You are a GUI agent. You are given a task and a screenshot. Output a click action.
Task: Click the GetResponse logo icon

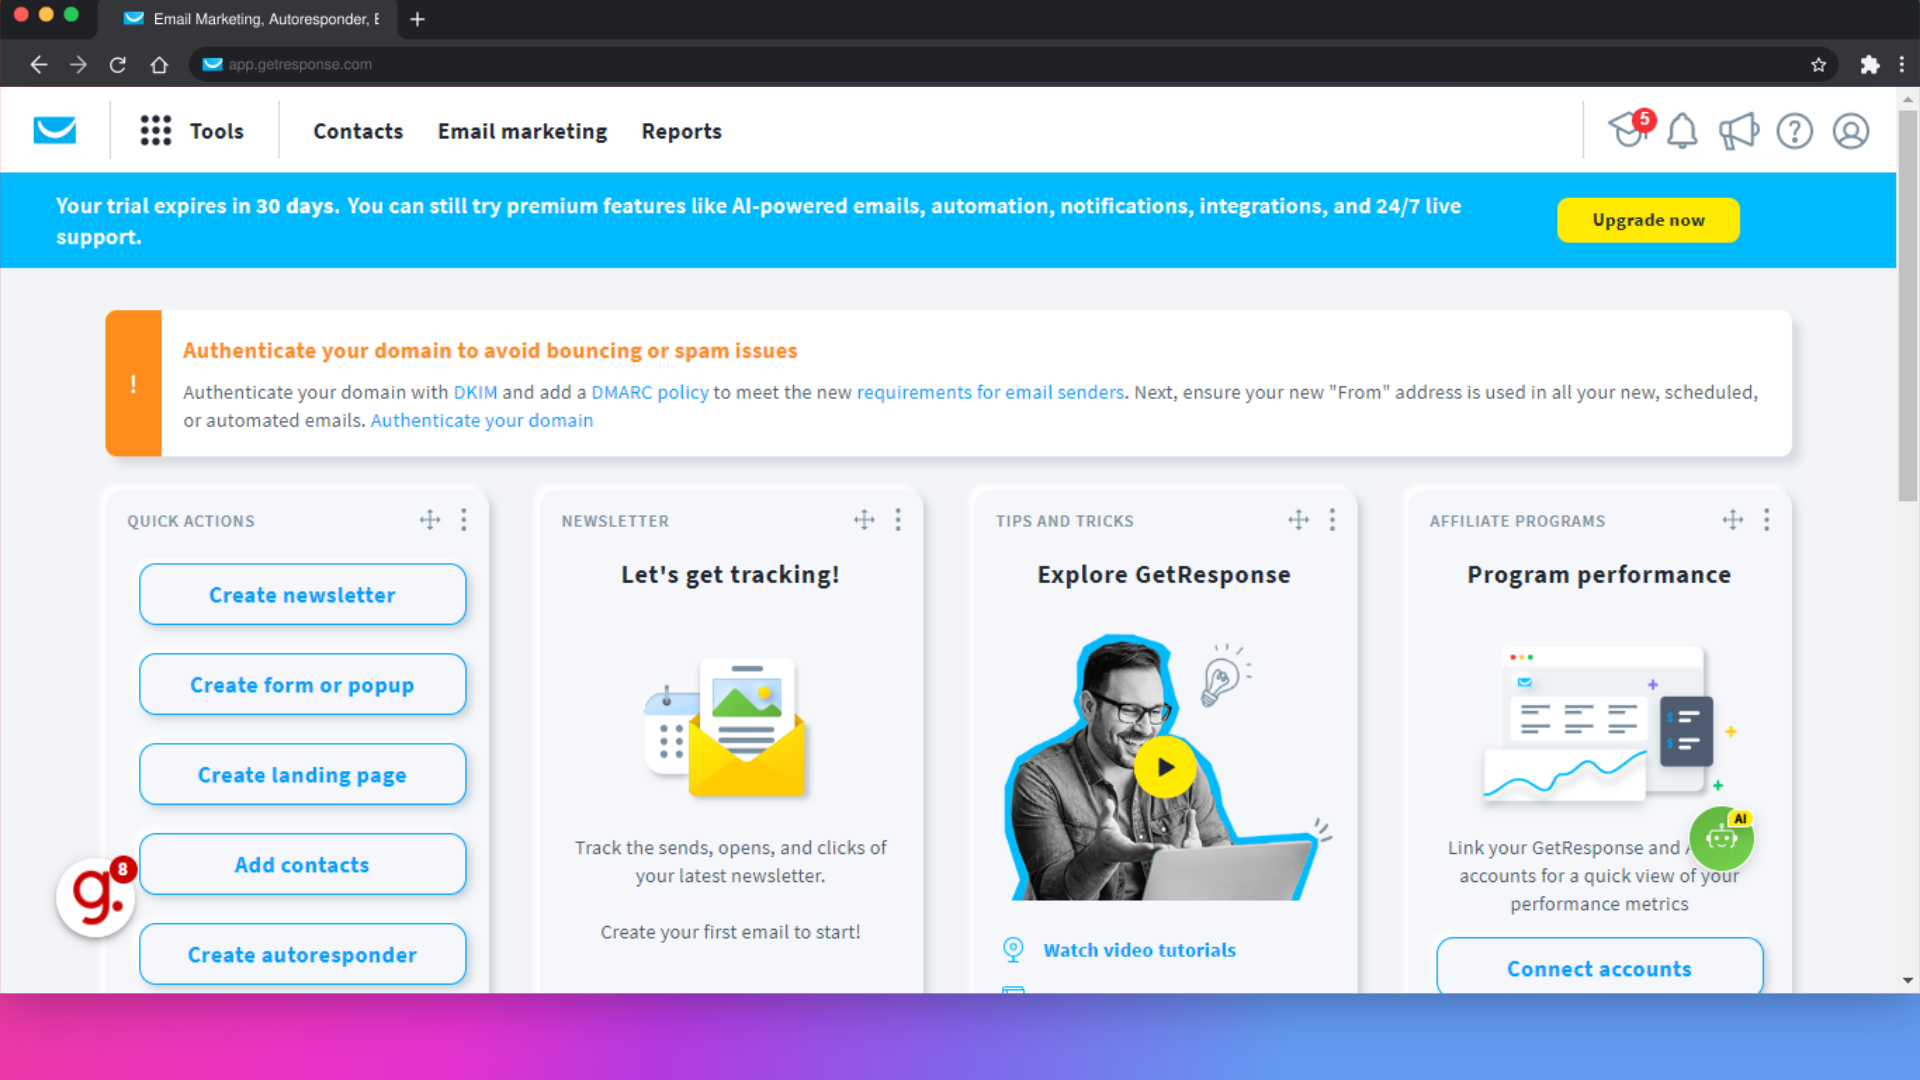point(54,129)
